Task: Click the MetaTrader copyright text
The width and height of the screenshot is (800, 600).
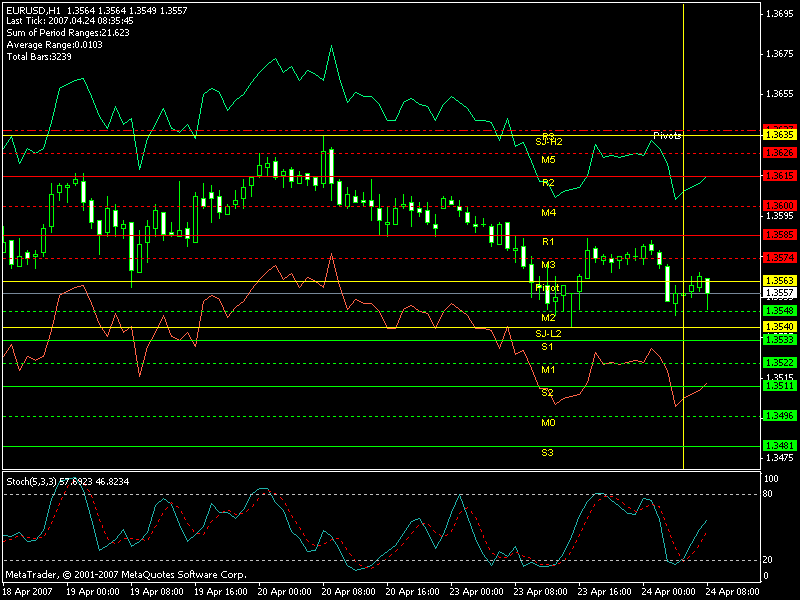Action: coord(125,575)
